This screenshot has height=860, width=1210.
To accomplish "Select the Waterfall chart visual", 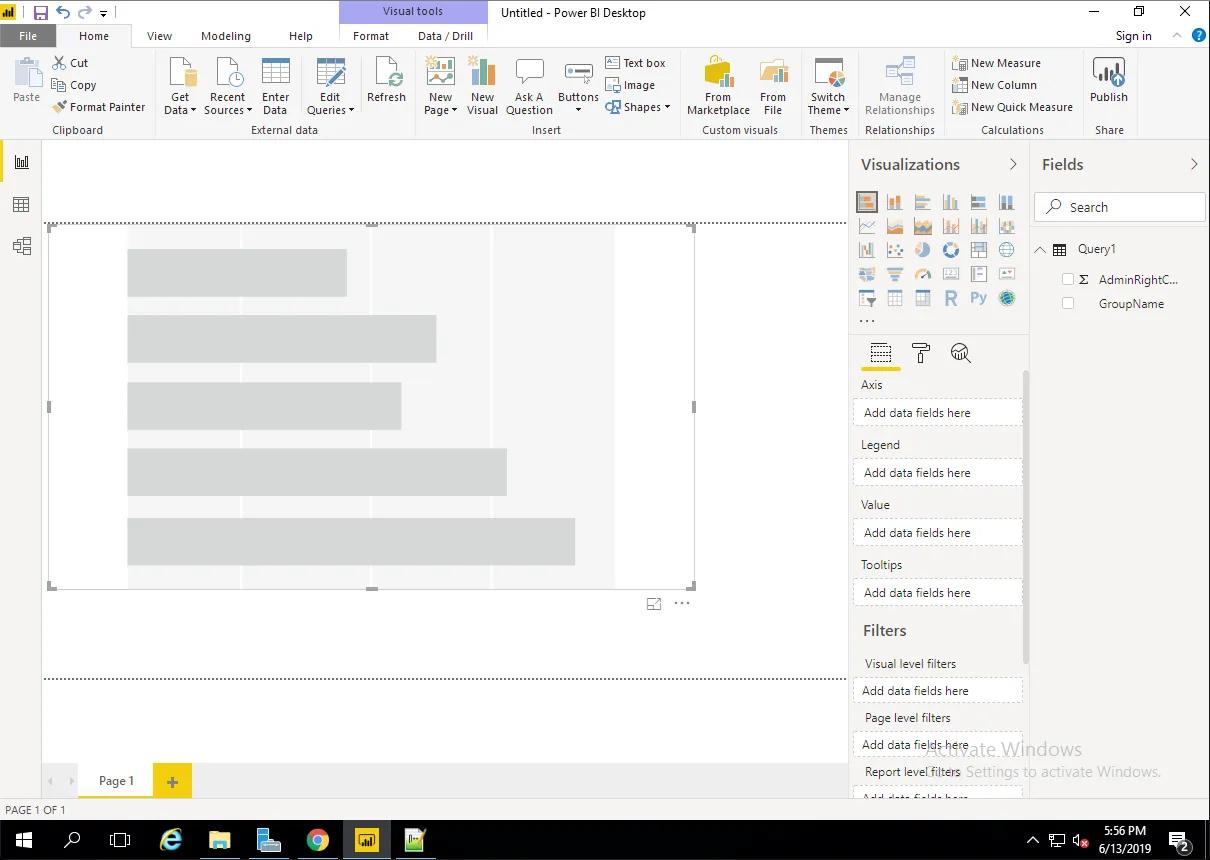I will pos(867,250).
